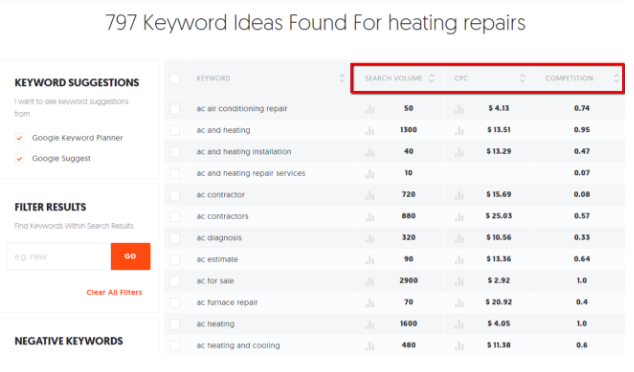Image resolution: width=634 pixels, height=372 pixels.
Task: Open volume chart for ac and heating repair services
Action: [370, 174]
